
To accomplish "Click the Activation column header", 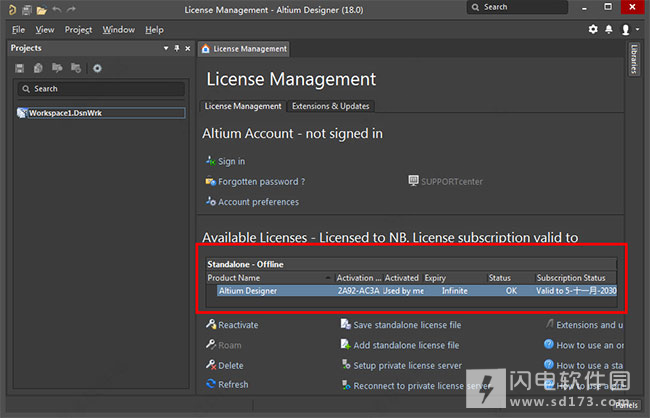I will tap(359, 278).
